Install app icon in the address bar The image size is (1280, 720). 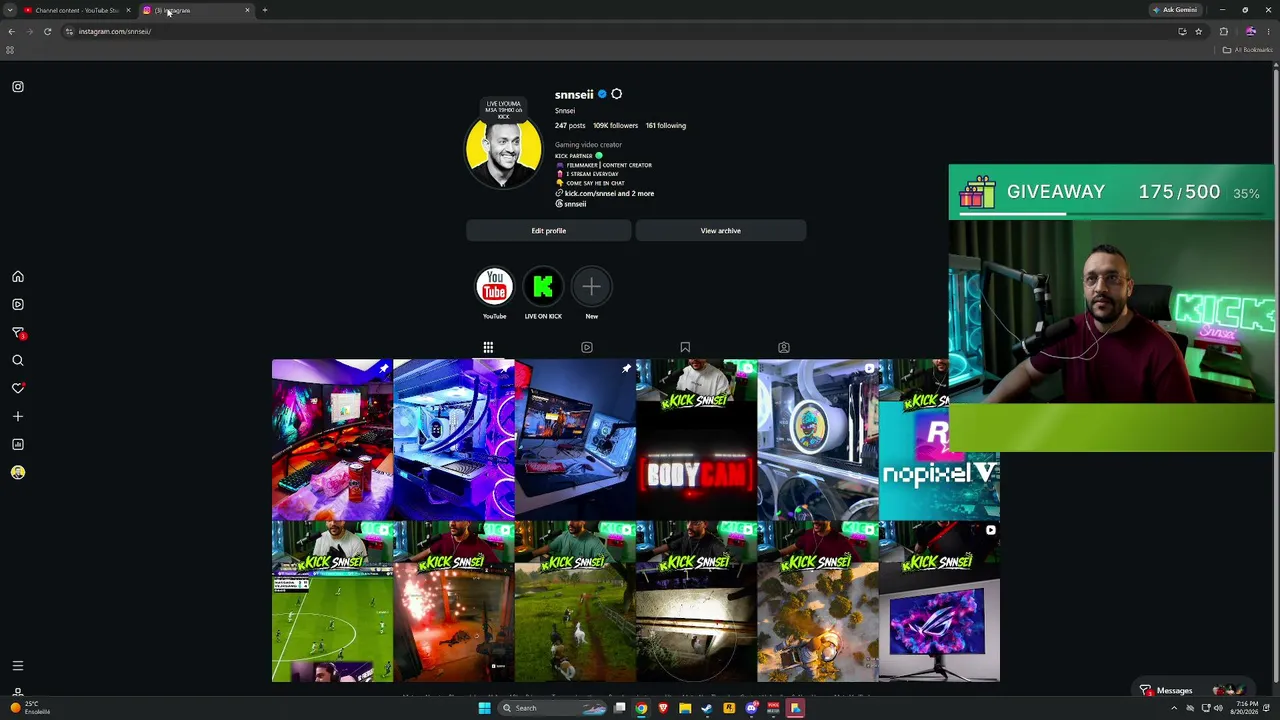coord(1182,32)
